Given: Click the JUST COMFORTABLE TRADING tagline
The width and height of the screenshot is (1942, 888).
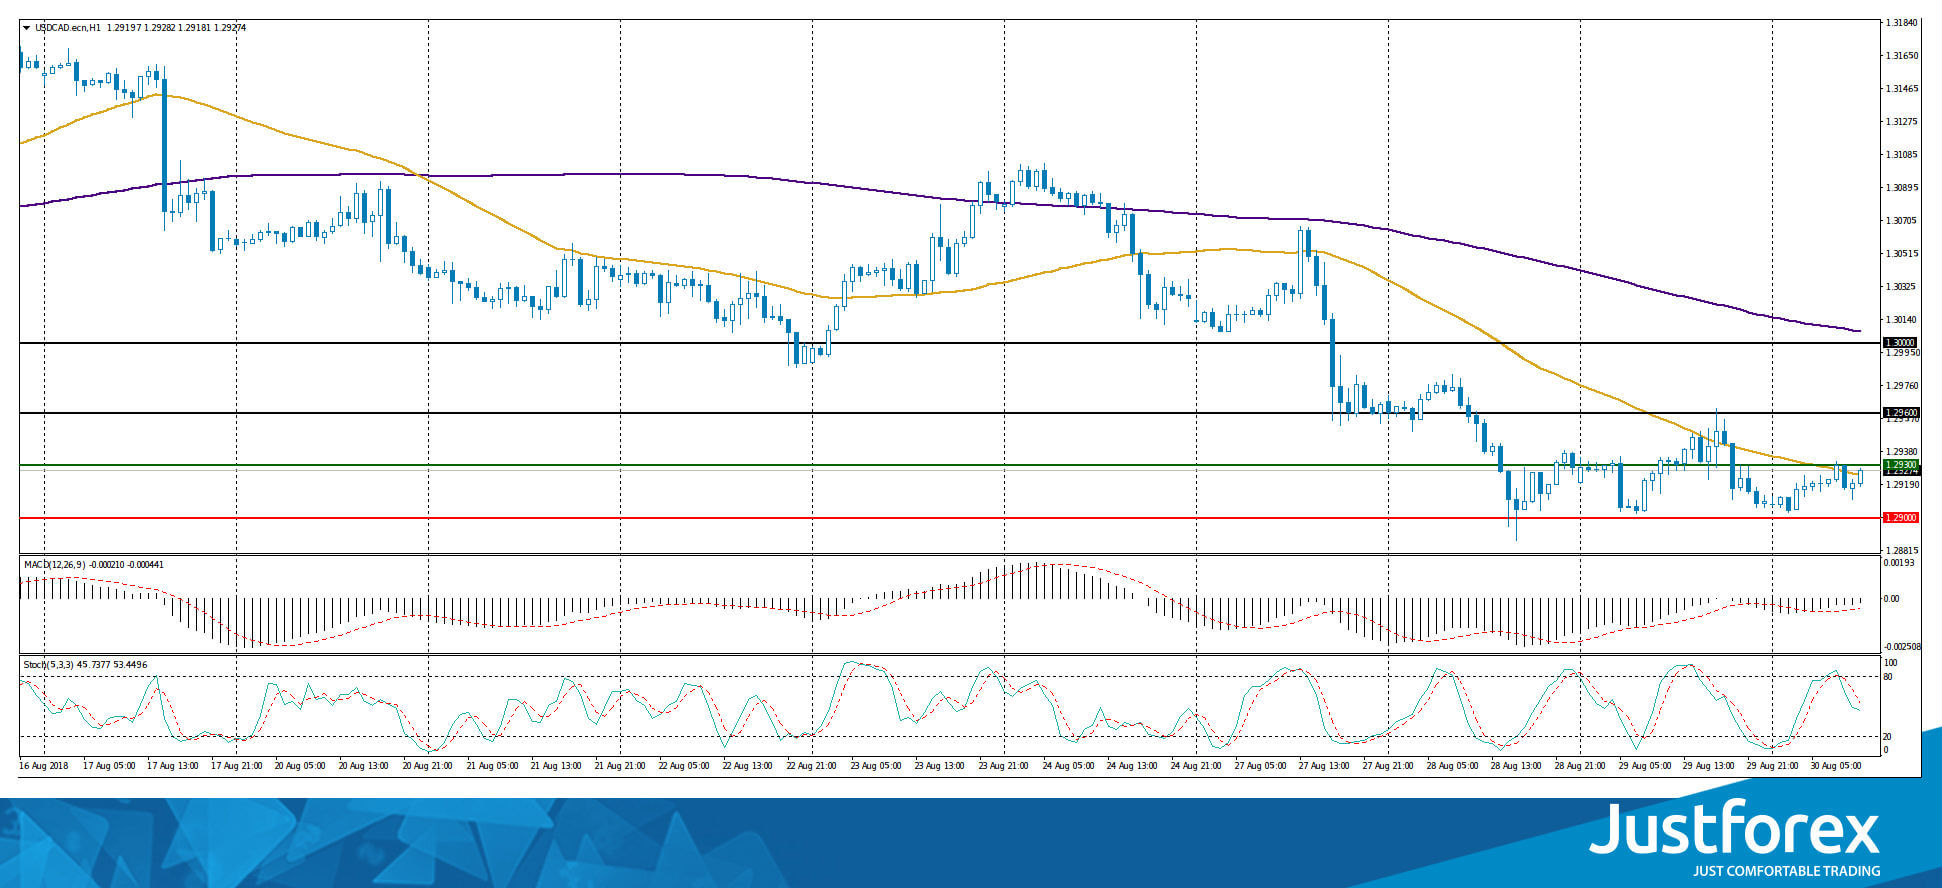Looking at the screenshot, I should pos(1786,871).
